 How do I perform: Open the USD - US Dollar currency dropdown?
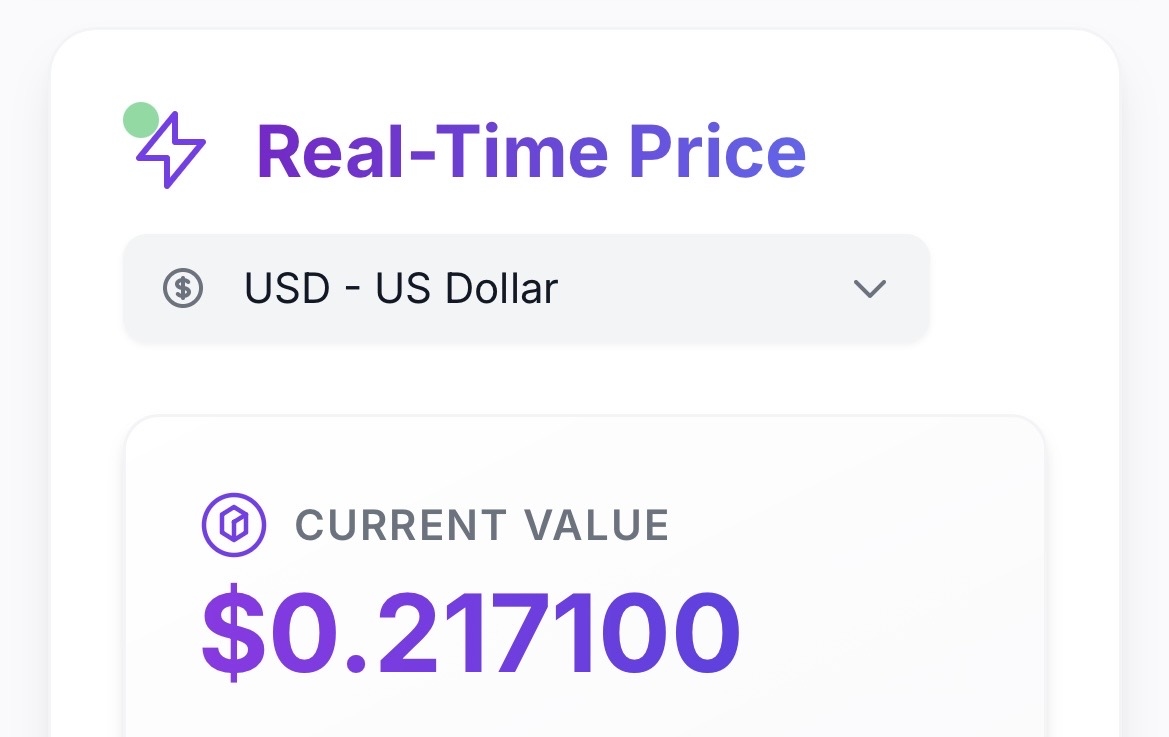(526, 289)
